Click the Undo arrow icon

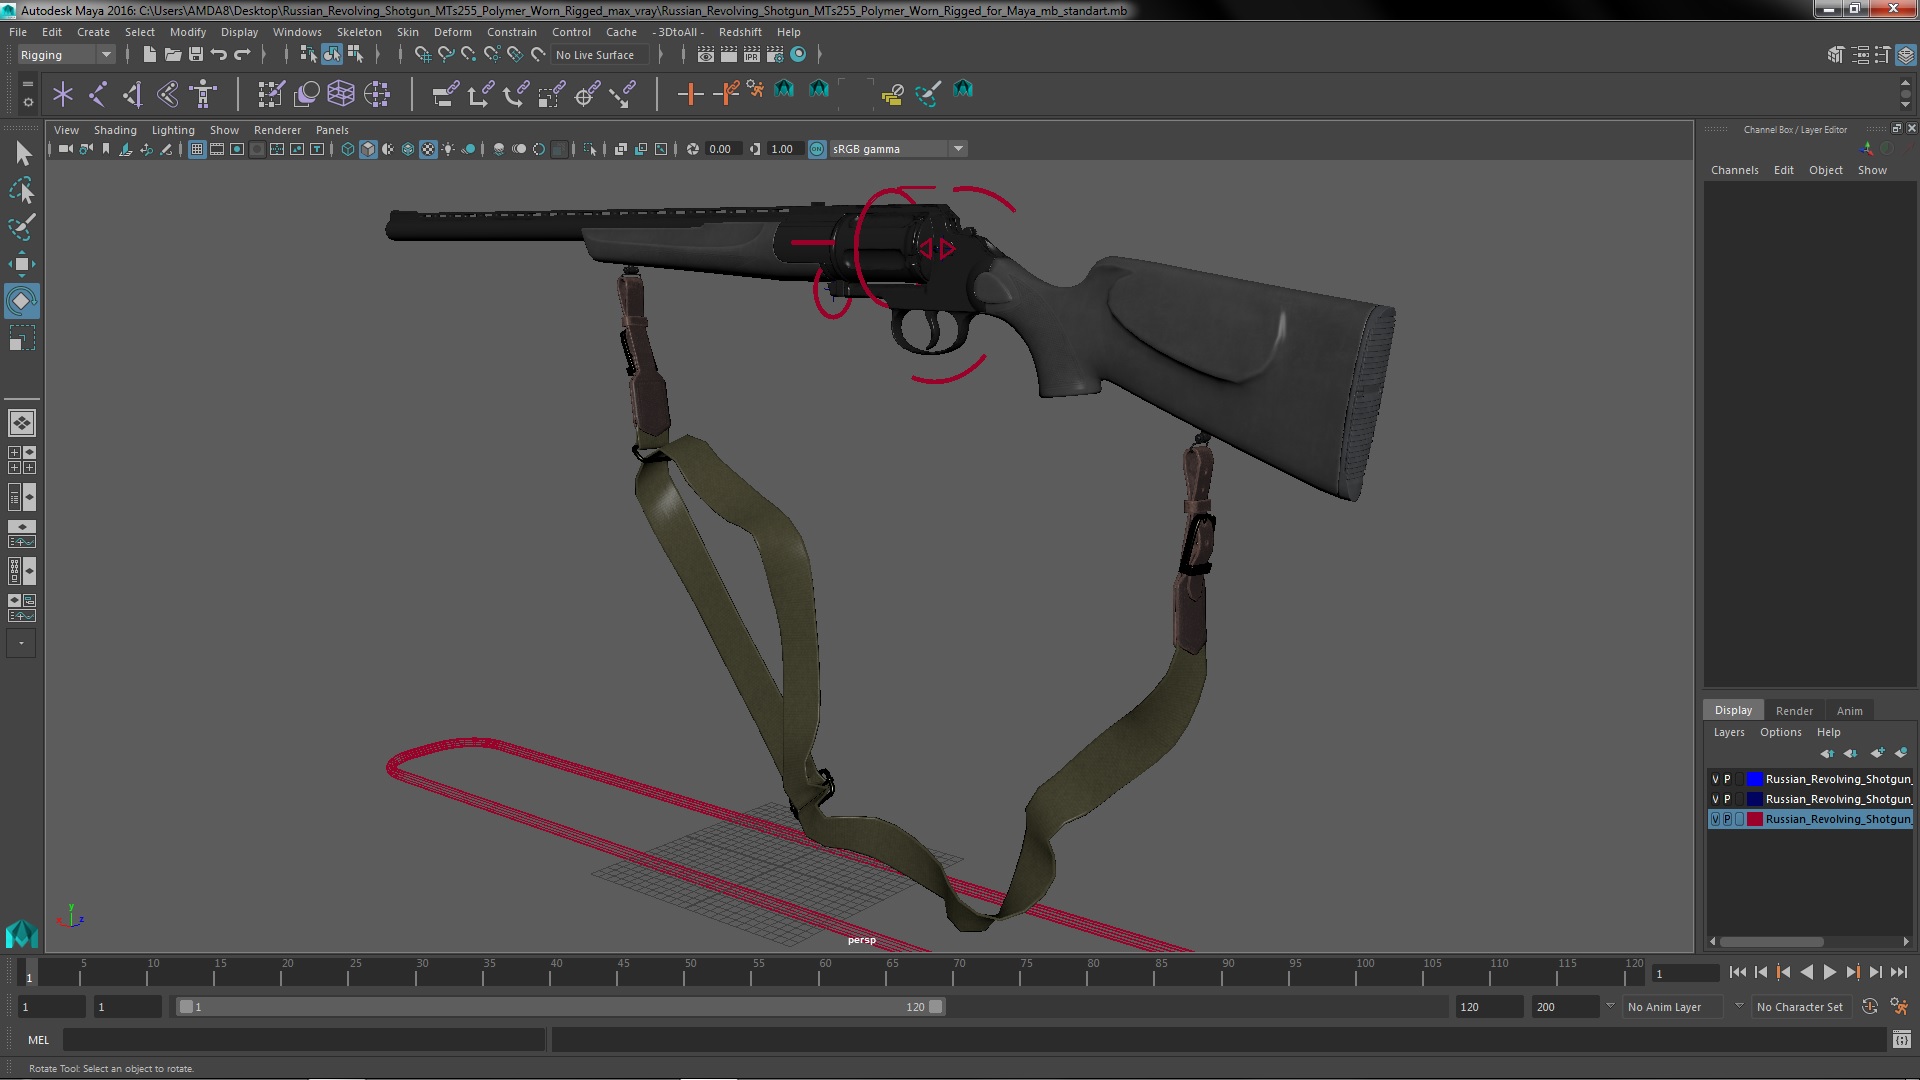(x=219, y=54)
